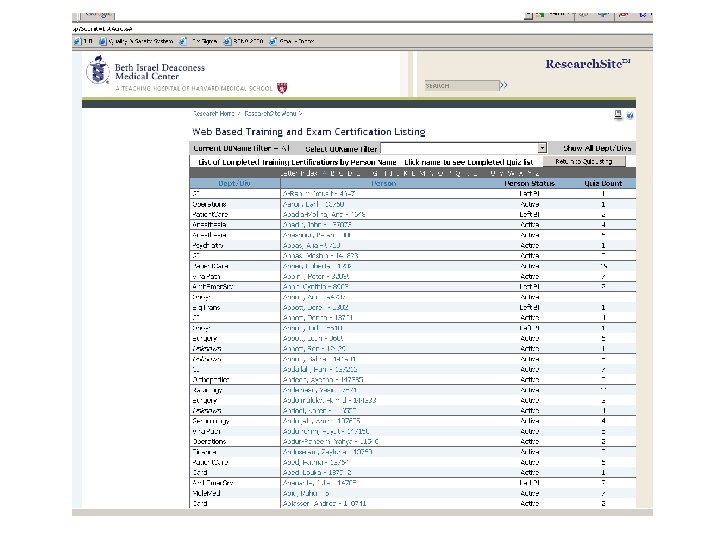
Task: Sort by the Person column header
Action: [383, 183]
